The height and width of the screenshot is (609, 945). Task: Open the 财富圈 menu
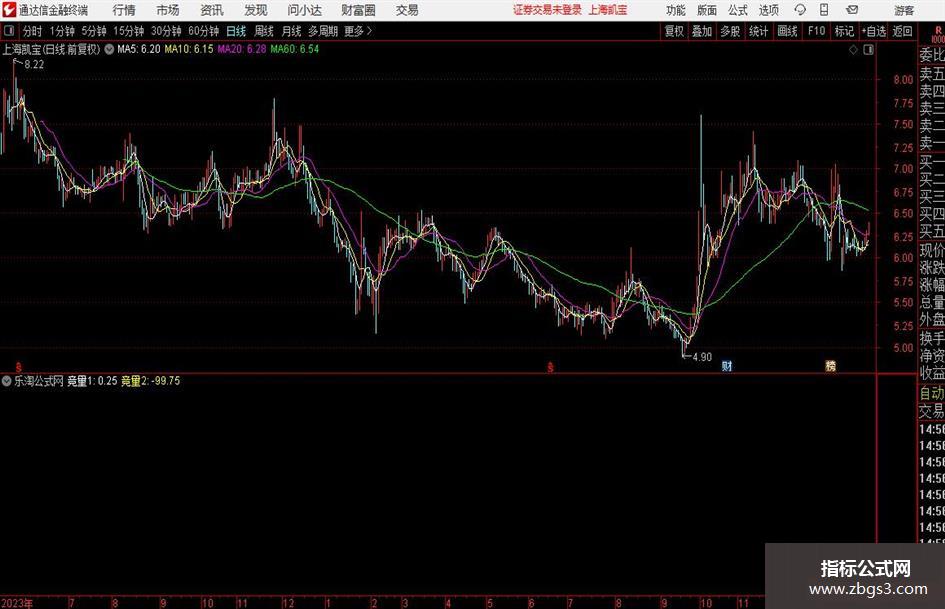358,10
